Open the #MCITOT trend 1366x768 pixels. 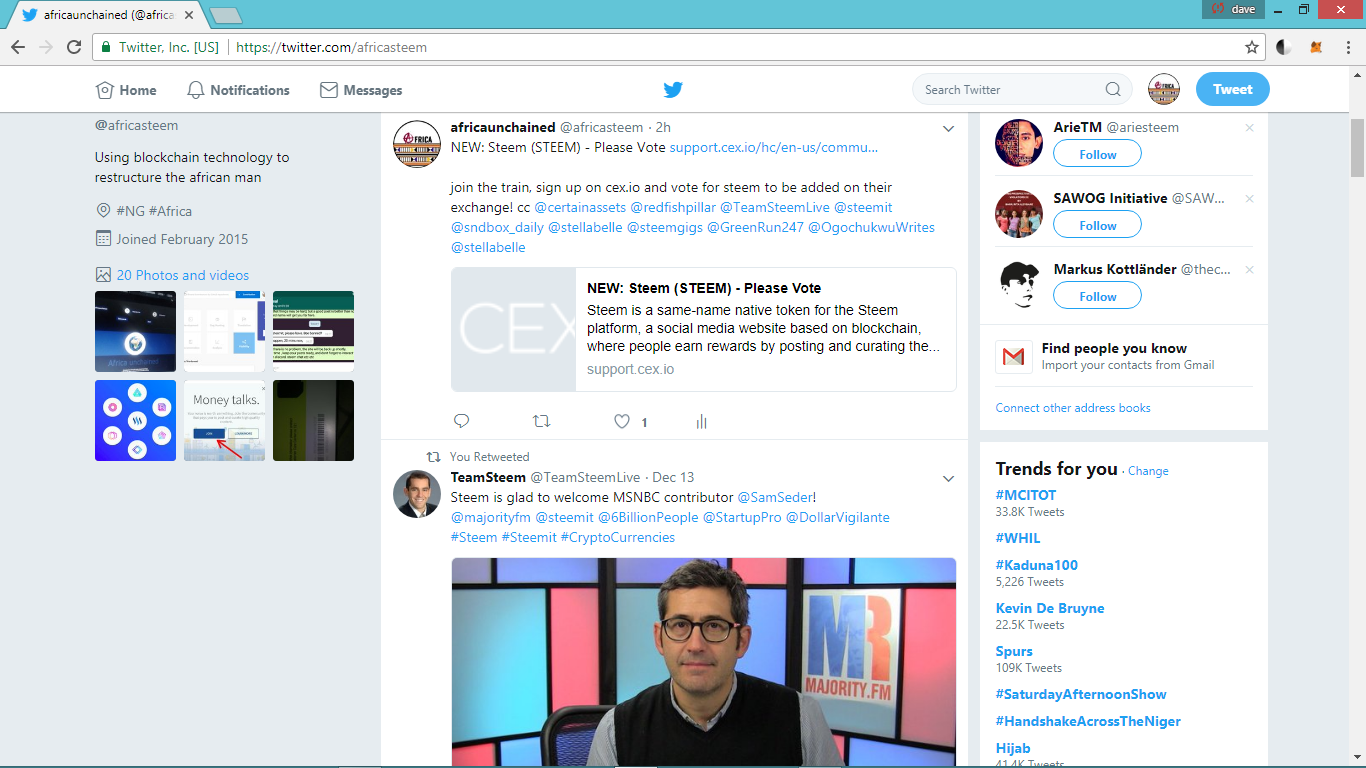(1026, 495)
